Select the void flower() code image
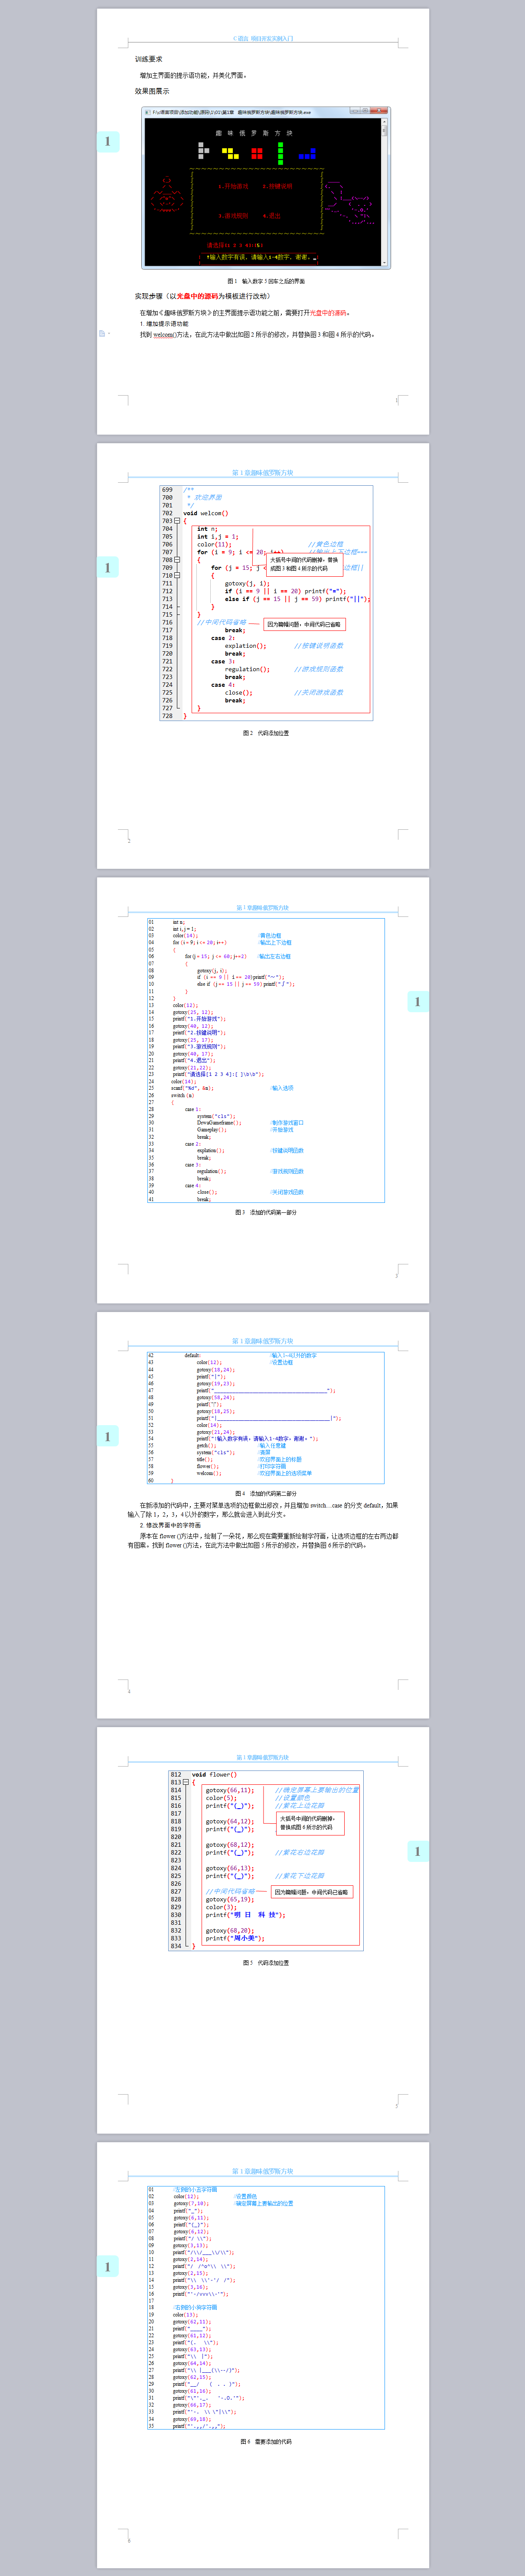This screenshot has width=525, height=2576. [266, 1860]
